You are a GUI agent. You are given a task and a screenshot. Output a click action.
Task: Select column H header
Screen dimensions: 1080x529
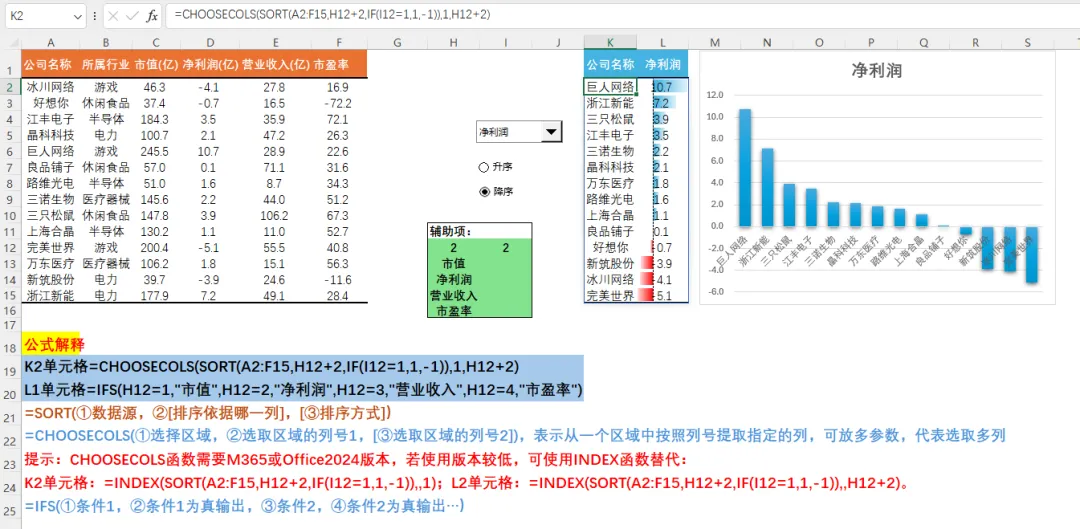(x=453, y=42)
